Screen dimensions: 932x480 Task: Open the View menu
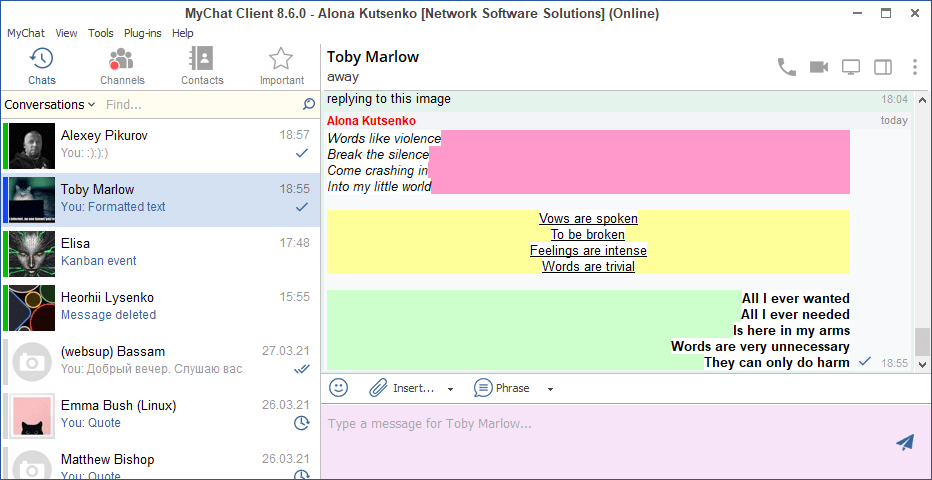(x=66, y=33)
